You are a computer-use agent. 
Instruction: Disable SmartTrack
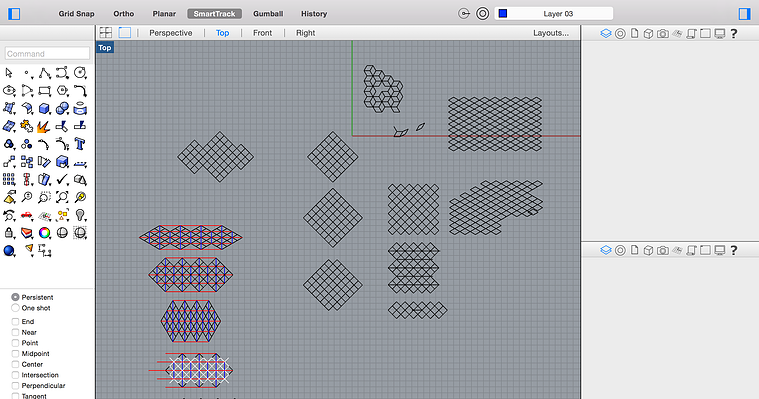click(214, 14)
